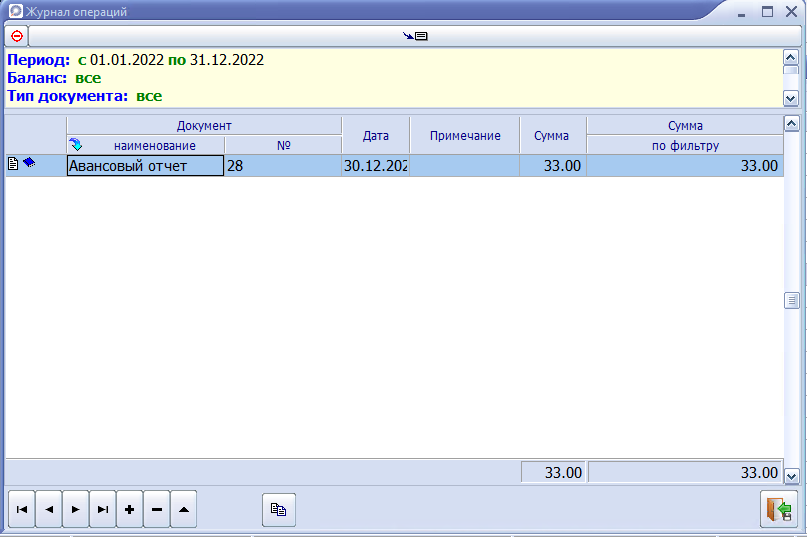Image resolution: width=807 pixels, height=537 pixels.
Task: Click the blue book icon in the row margin
Action: coord(29,163)
